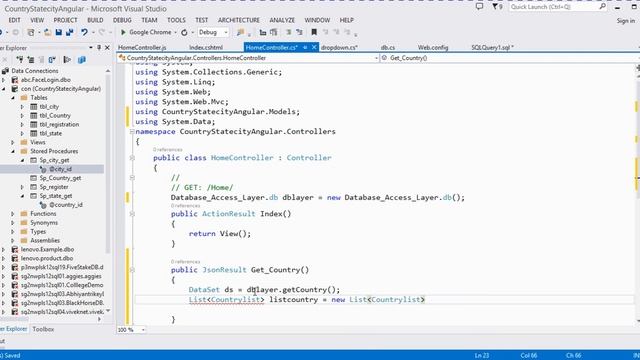
Task: Open the Debug configuration dropdown
Action: pyautogui.click(x=213, y=32)
